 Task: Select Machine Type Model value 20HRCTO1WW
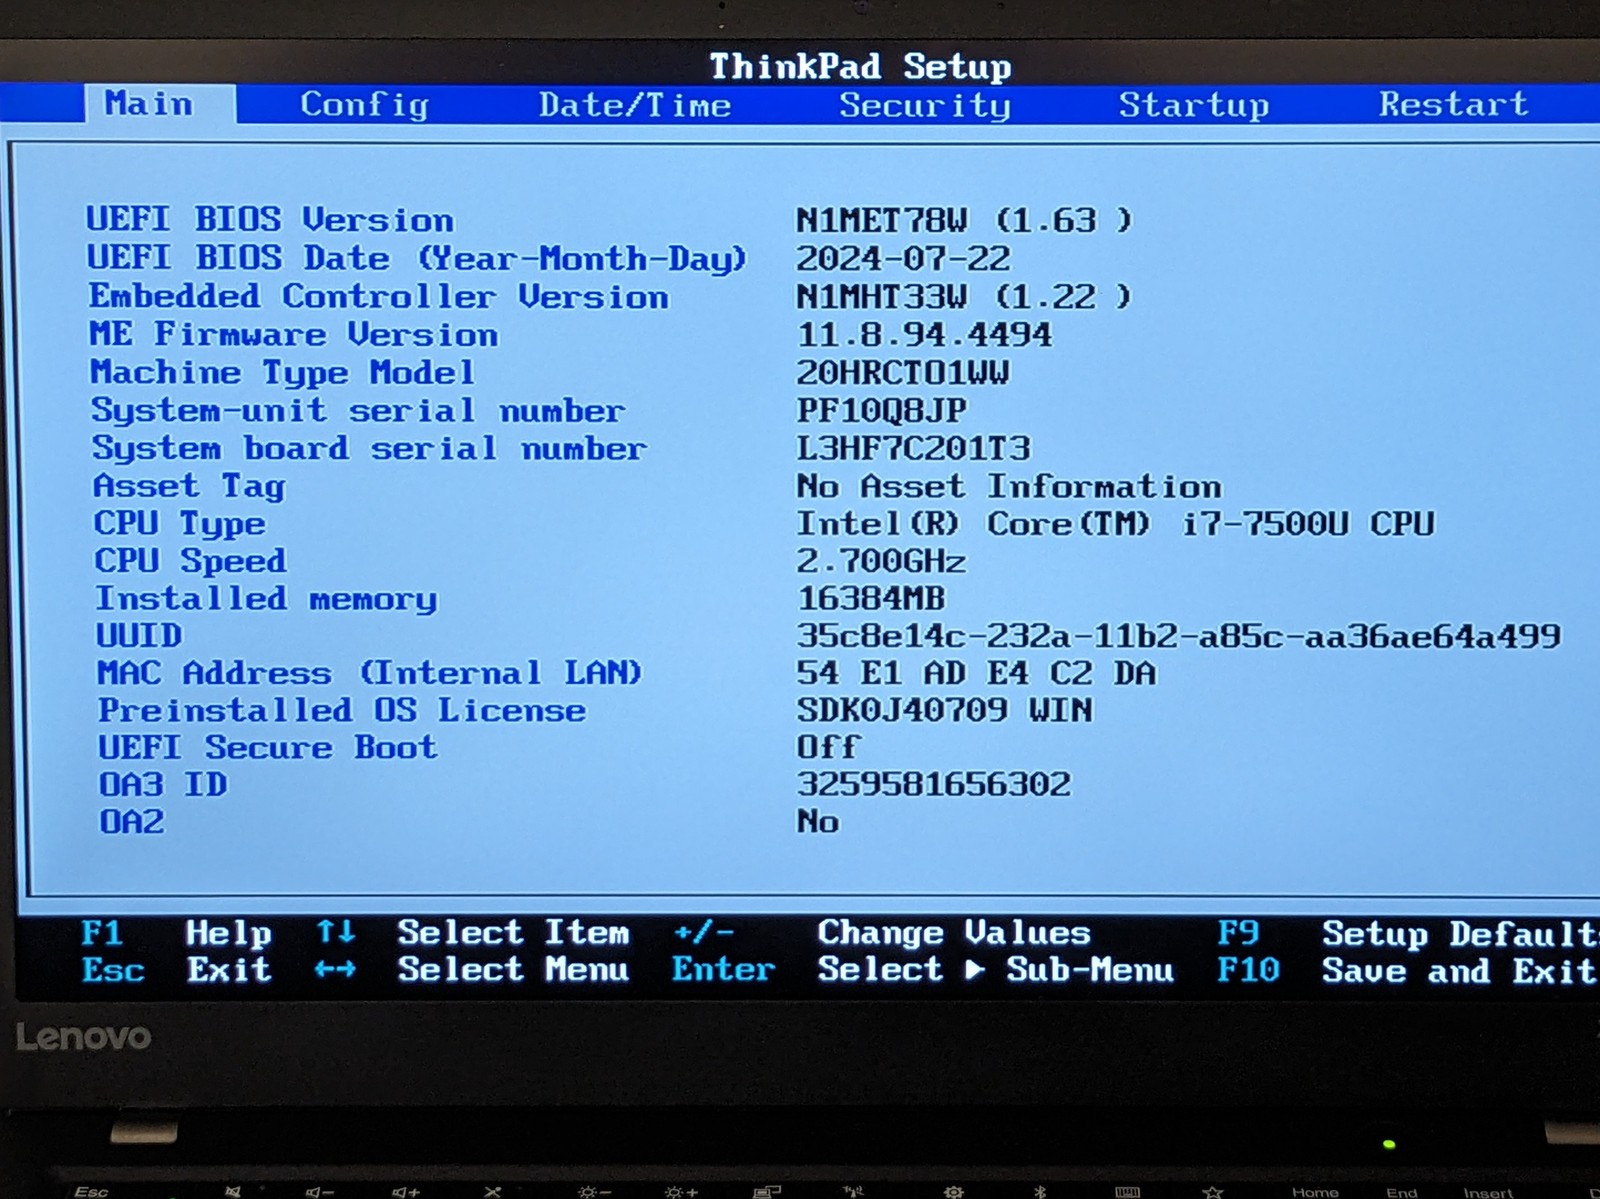click(x=903, y=373)
